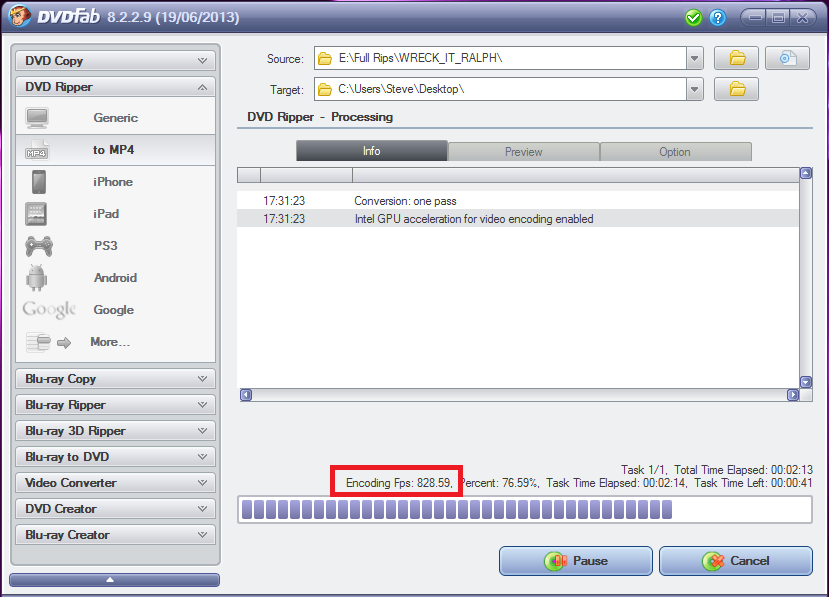Switch to the Option tab
The width and height of the screenshot is (829, 597).
pyautogui.click(x=675, y=152)
